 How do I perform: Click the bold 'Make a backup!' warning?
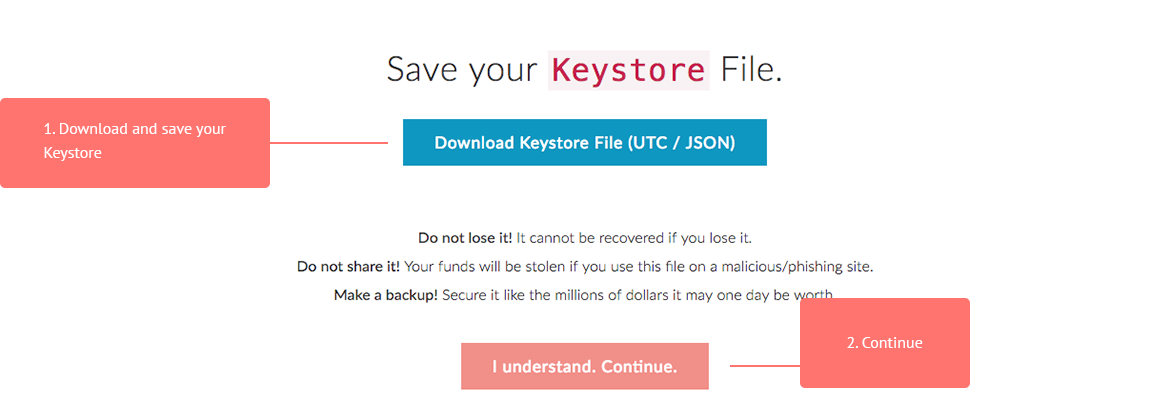pos(385,296)
